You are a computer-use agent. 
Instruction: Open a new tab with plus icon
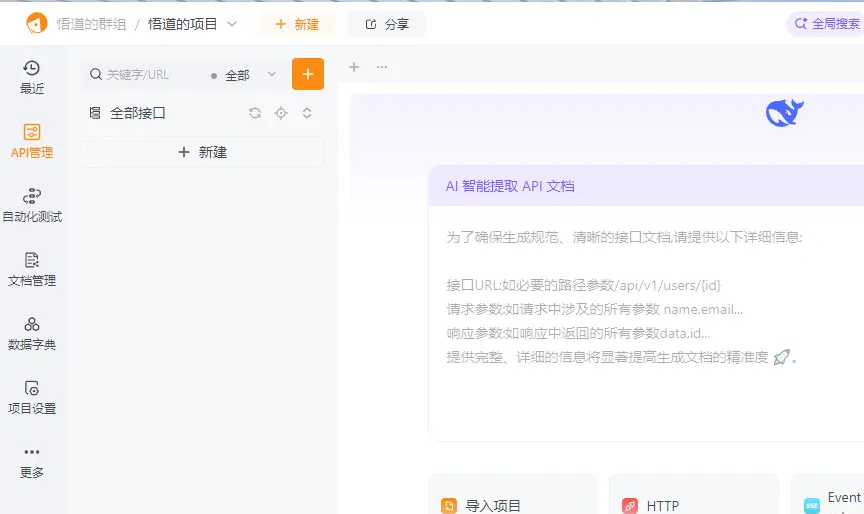pos(354,67)
